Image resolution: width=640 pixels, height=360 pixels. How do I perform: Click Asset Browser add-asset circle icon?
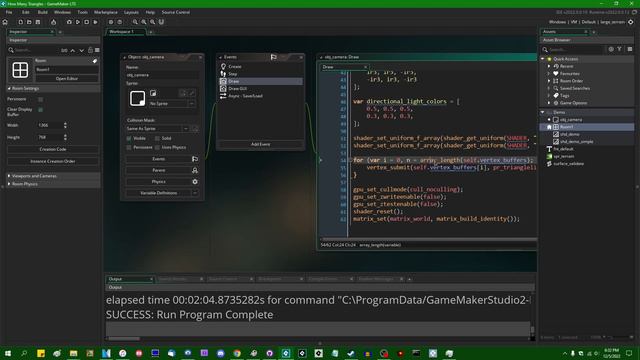[611, 49]
